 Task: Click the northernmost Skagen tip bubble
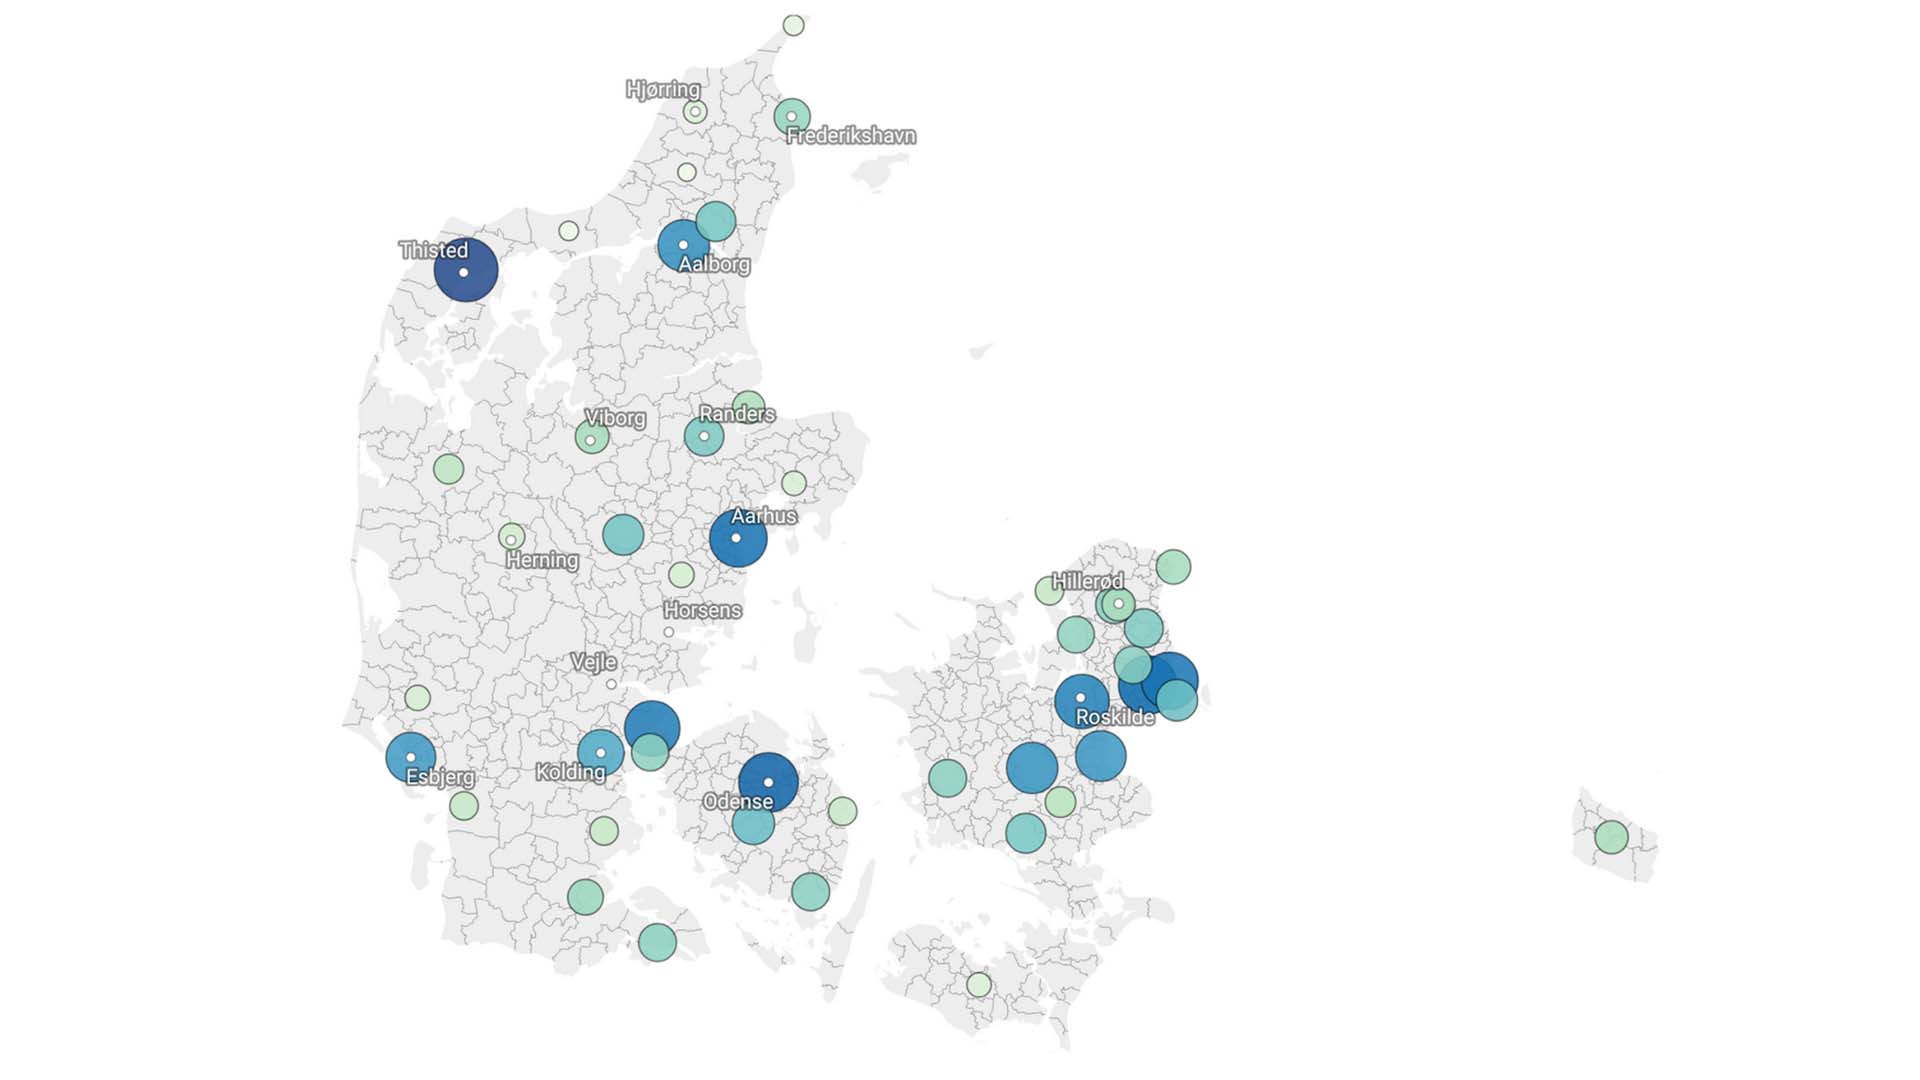[x=793, y=25]
